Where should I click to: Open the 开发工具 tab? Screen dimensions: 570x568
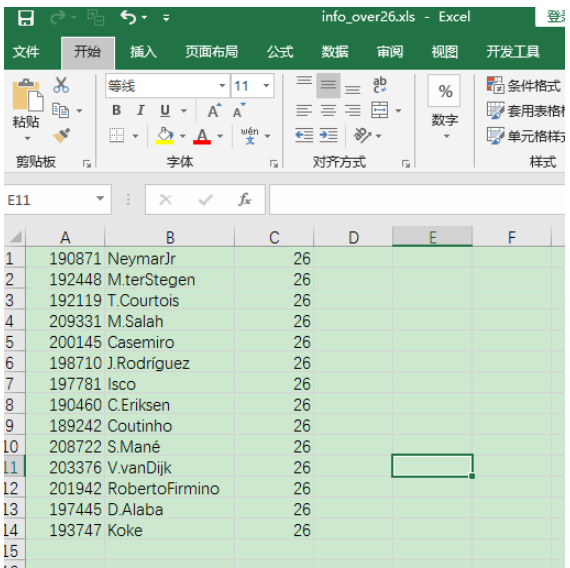click(513, 52)
